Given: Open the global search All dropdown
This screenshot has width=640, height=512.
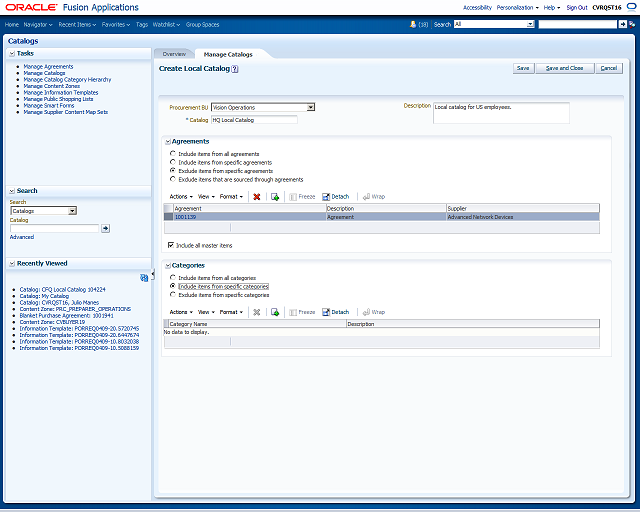Looking at the screenshot, I should click(530, 24).
